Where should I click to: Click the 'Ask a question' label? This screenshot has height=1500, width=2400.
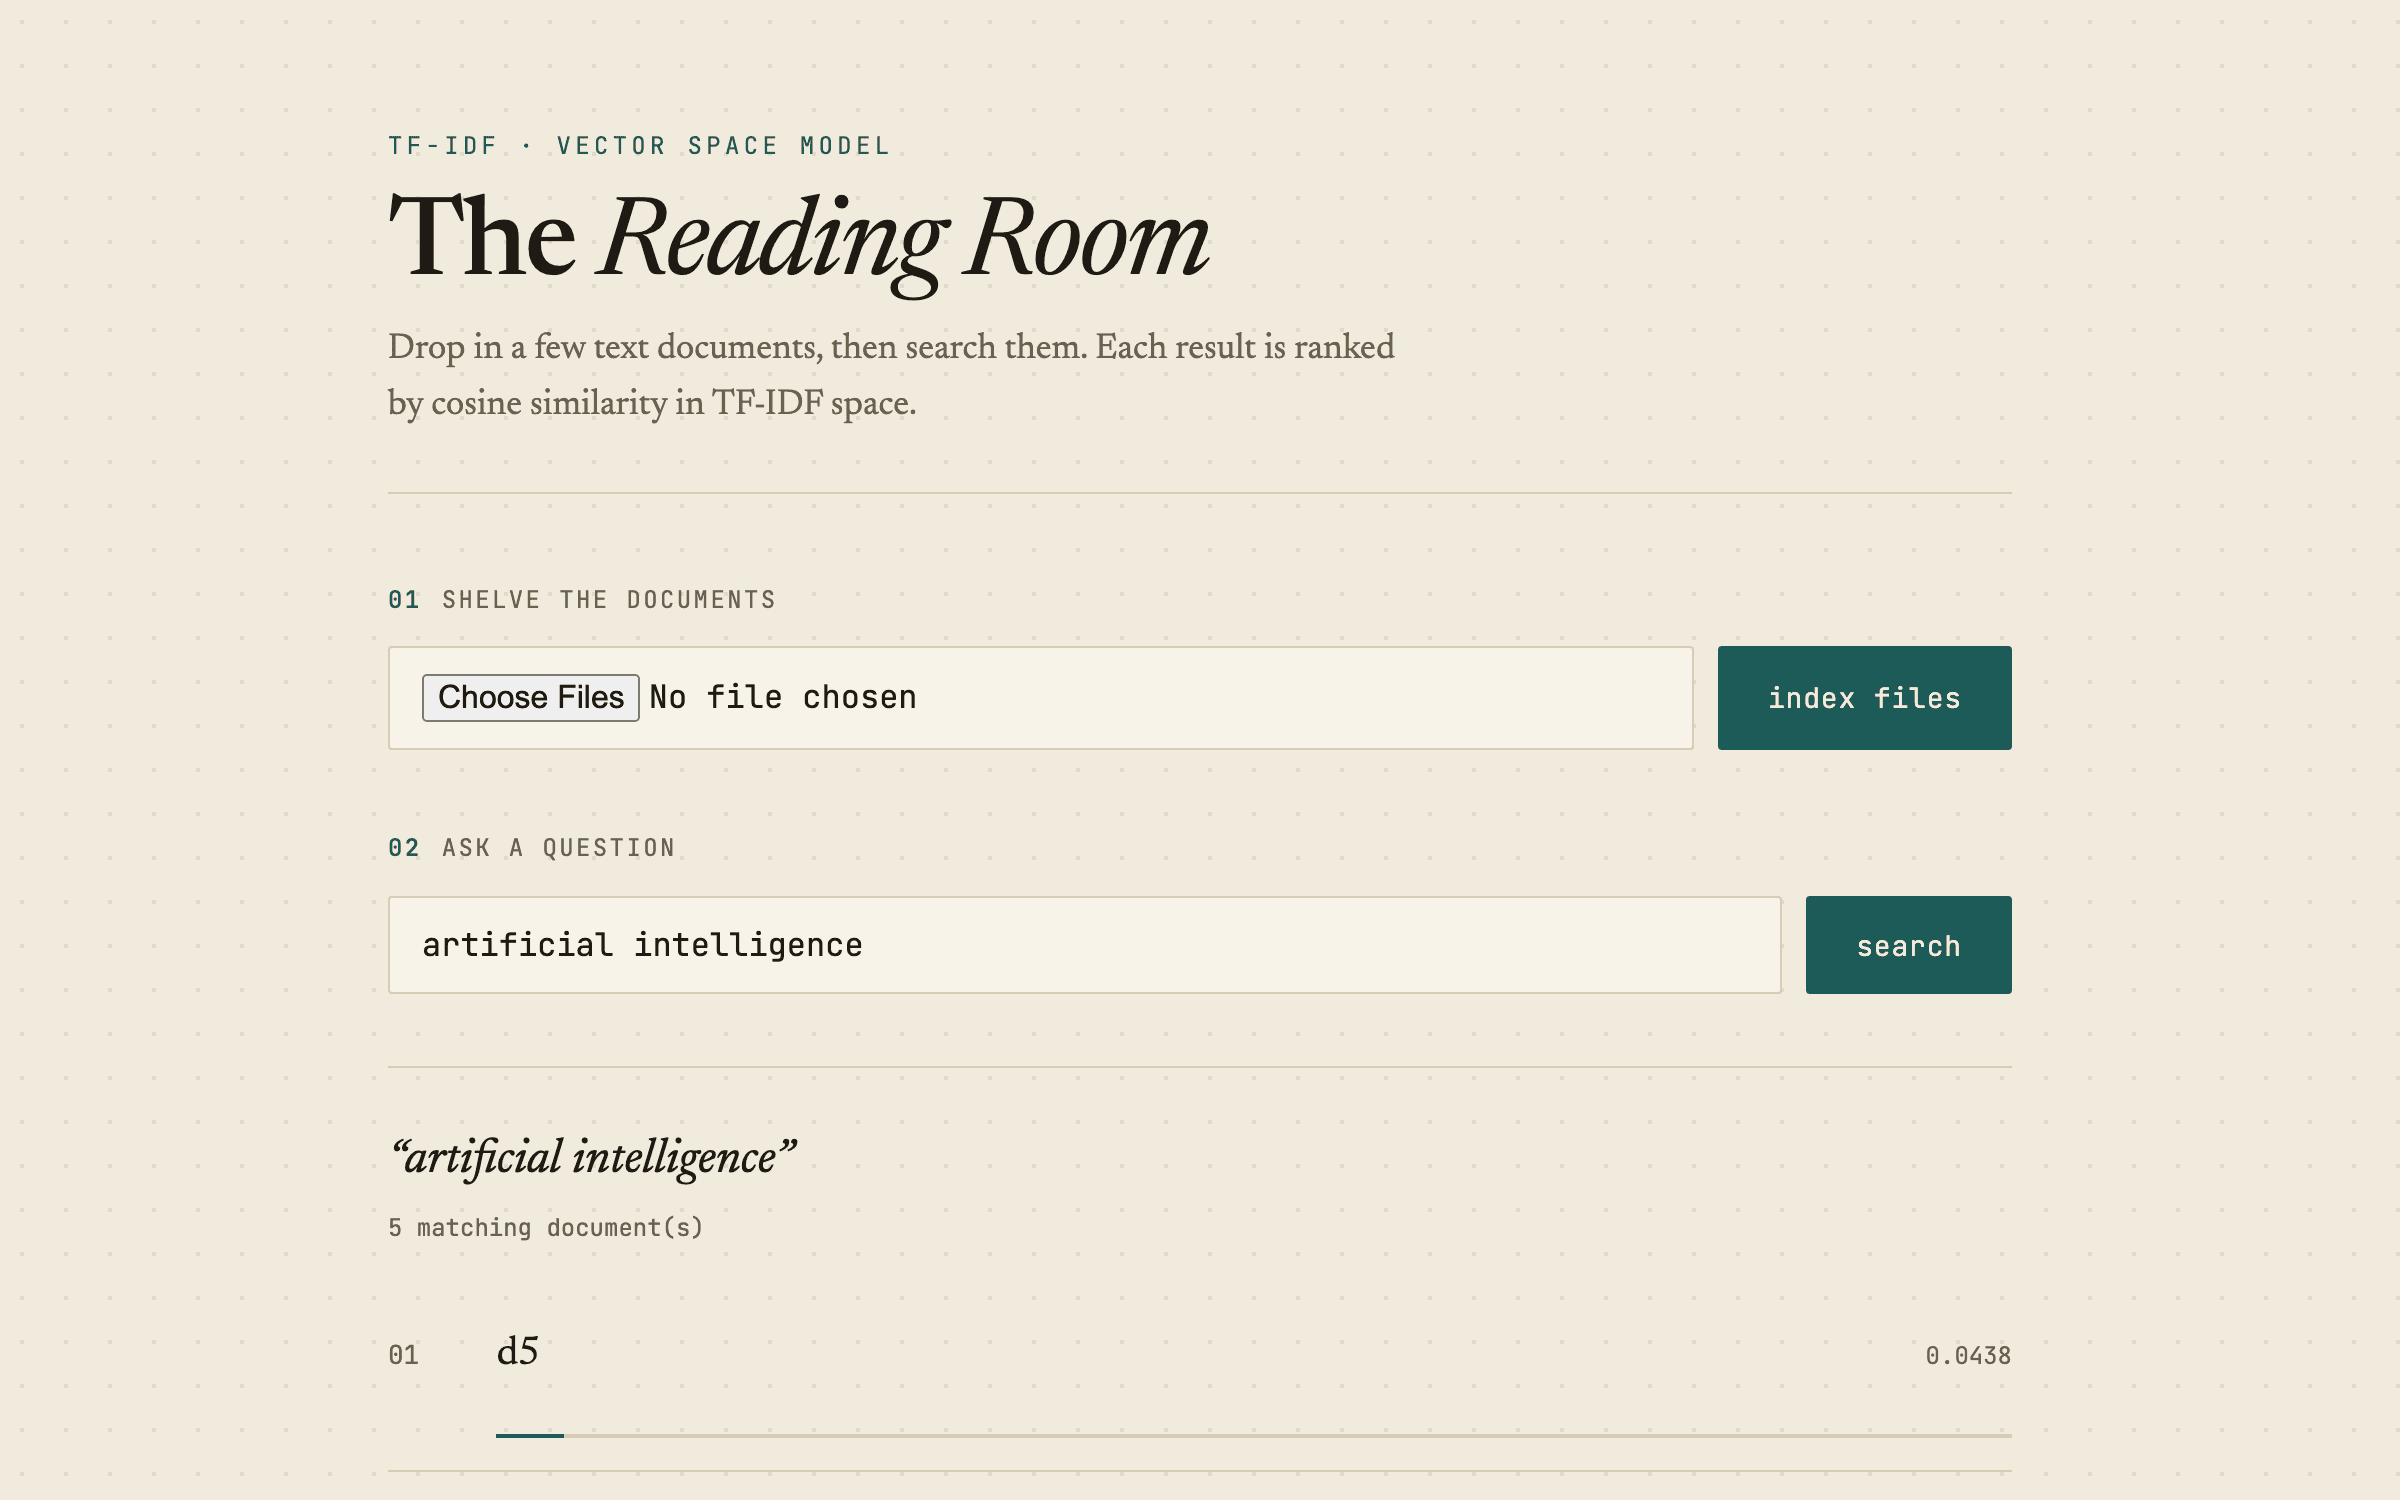coord(558,848)
